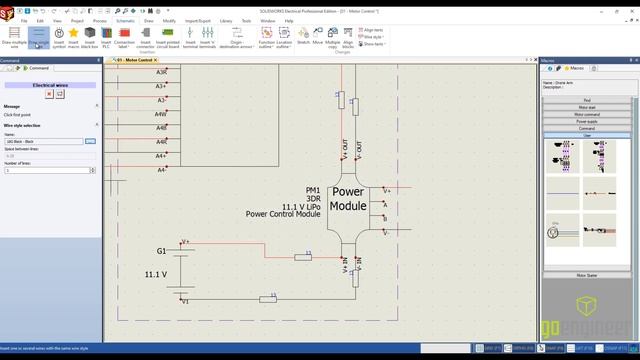Click Insert printed circuit board icon
Viewport: 640px width, 360px height.
[x=168, y=38]
